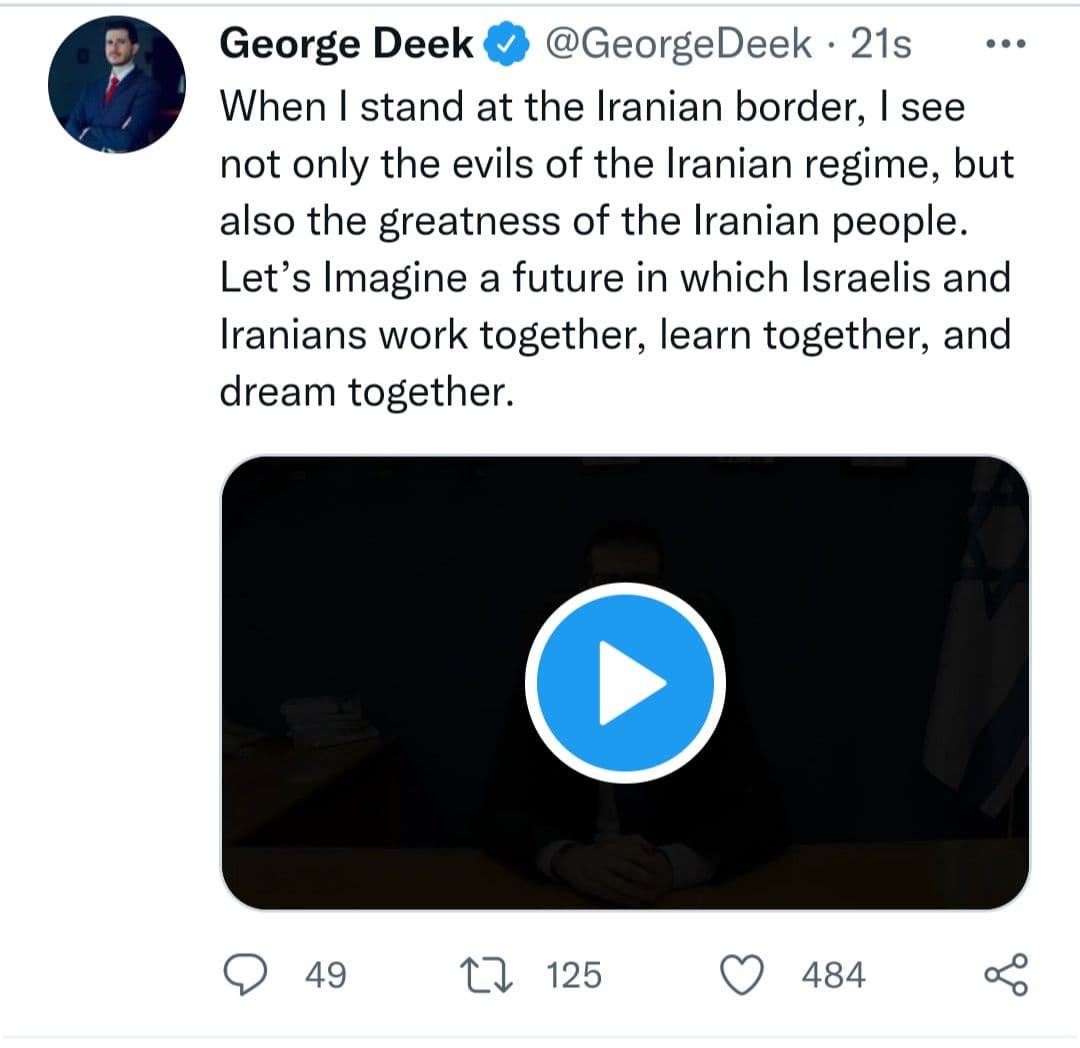Screen dimensions: 1080x1048
Task: Open George Deek's profile picture
Action: click(117, 85)
